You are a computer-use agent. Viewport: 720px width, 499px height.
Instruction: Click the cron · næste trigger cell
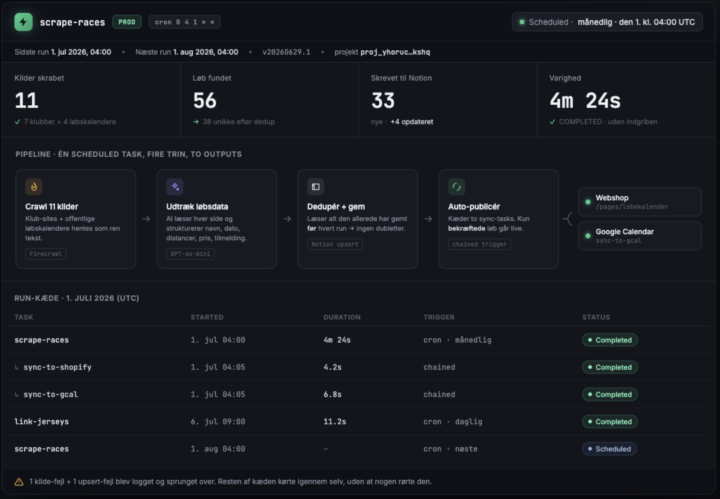(450, 449)
